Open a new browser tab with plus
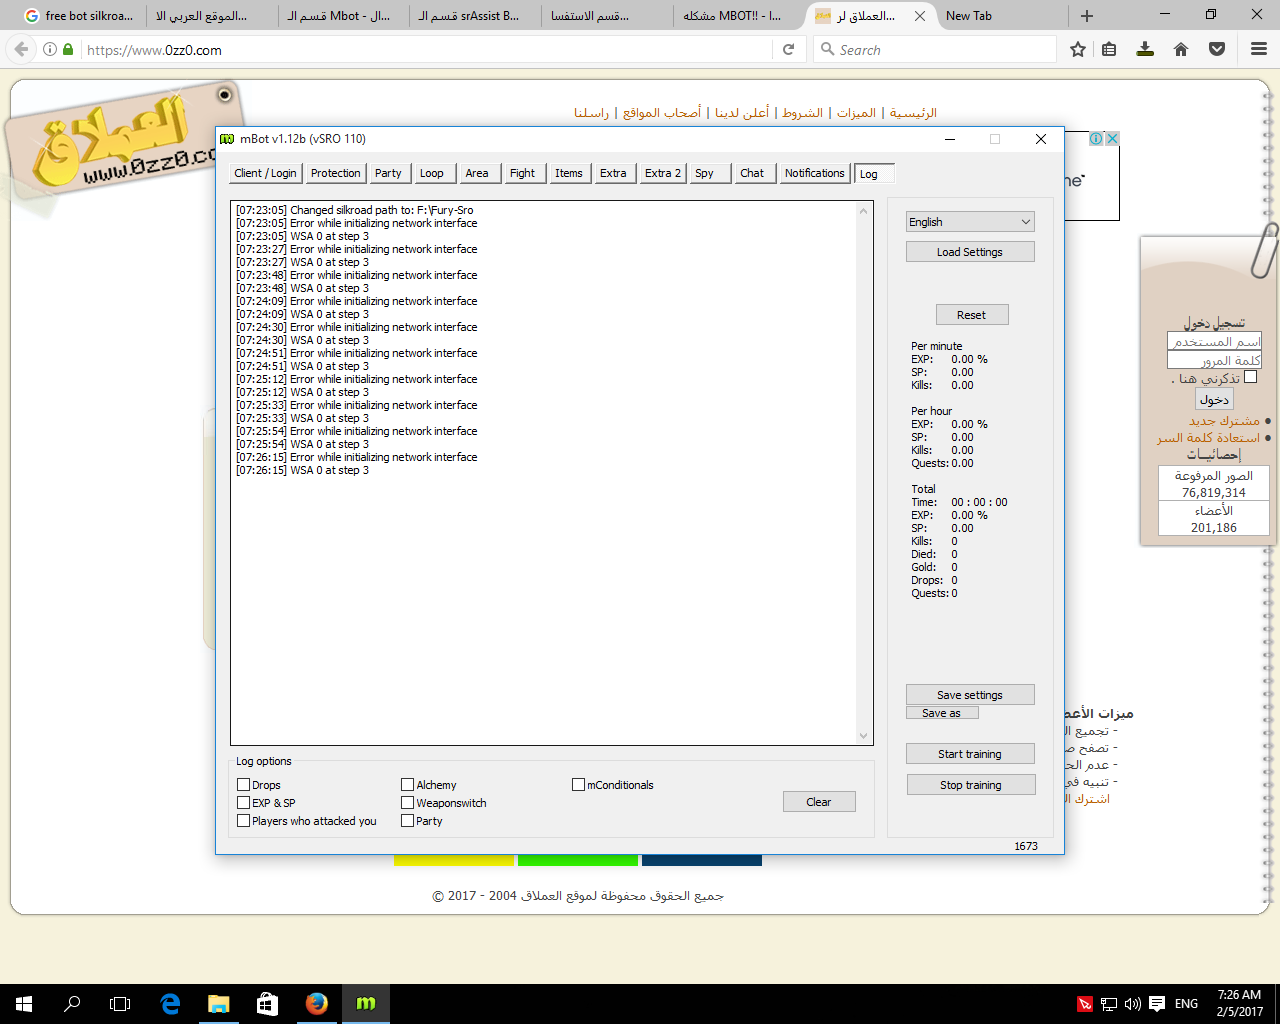The width and height of the screenshot is (1280, 1024). point(1087,15)
